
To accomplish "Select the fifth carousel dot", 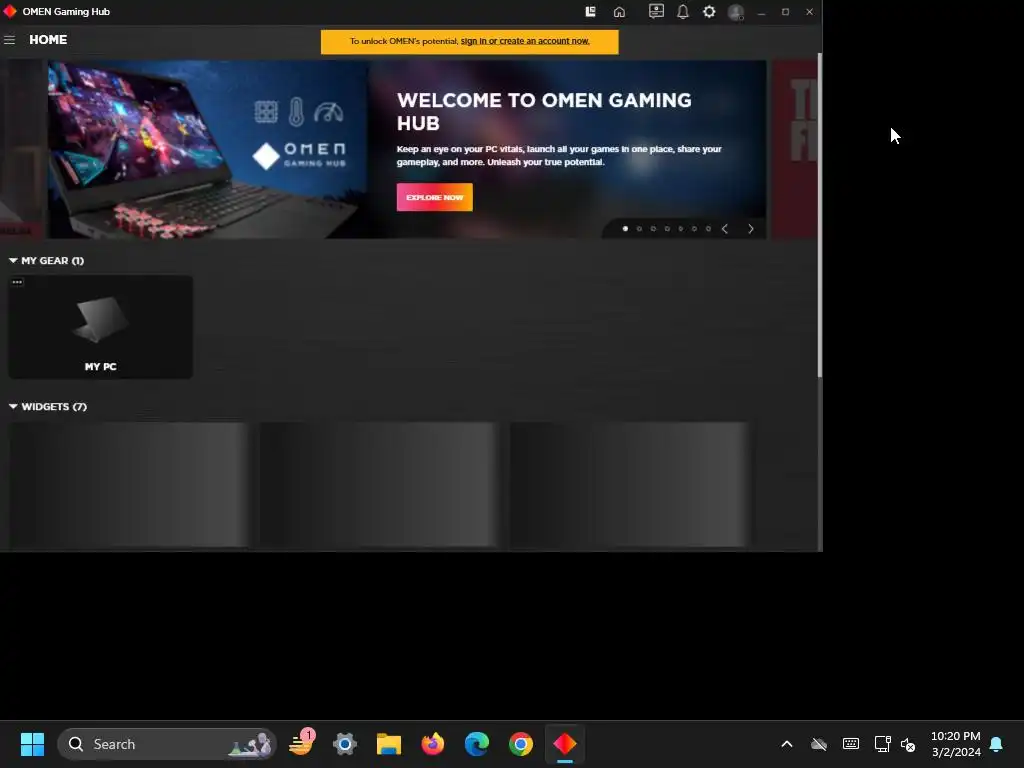I will click(x=680, y=229).
